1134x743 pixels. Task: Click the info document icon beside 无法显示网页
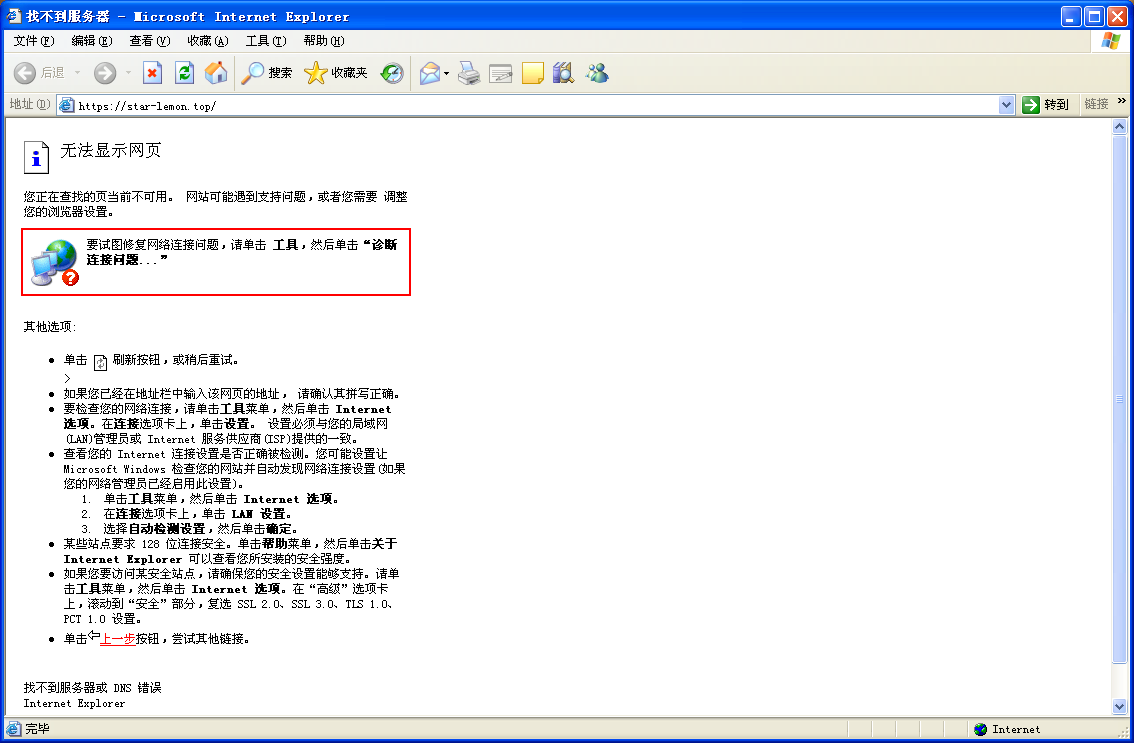click(x=36, y=157)
